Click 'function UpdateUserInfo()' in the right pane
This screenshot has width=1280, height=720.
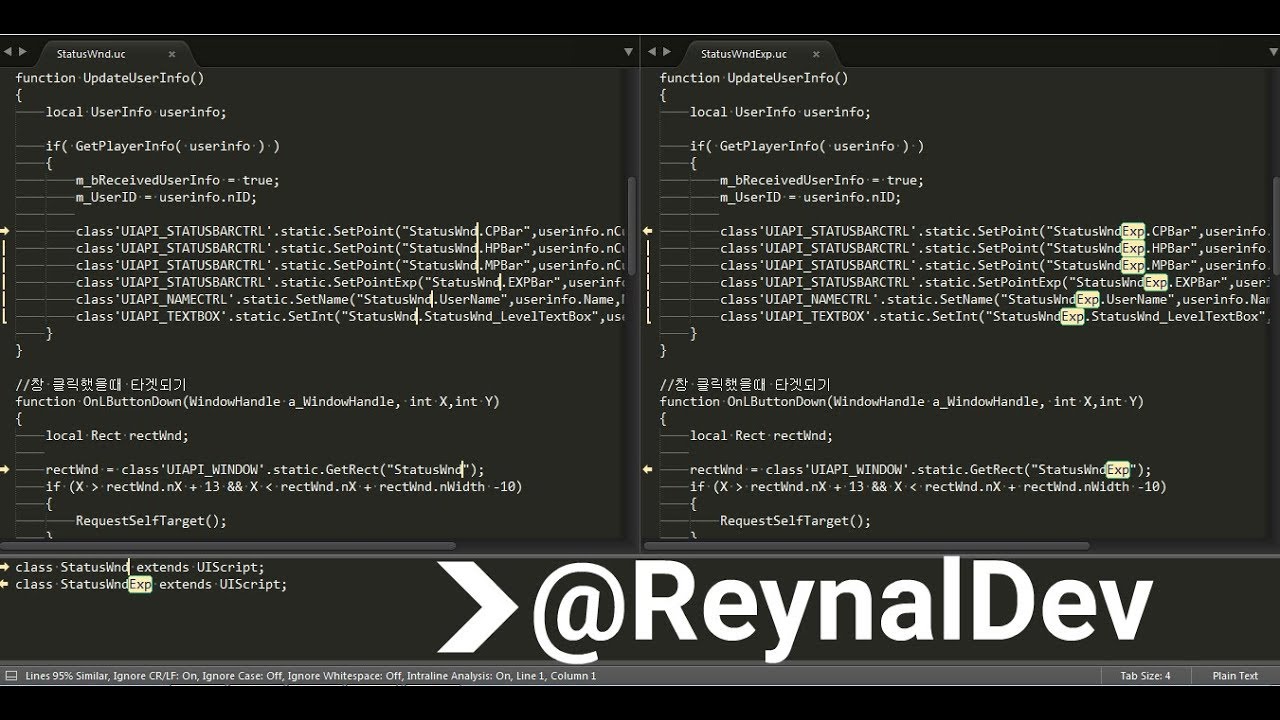(754, 78)
